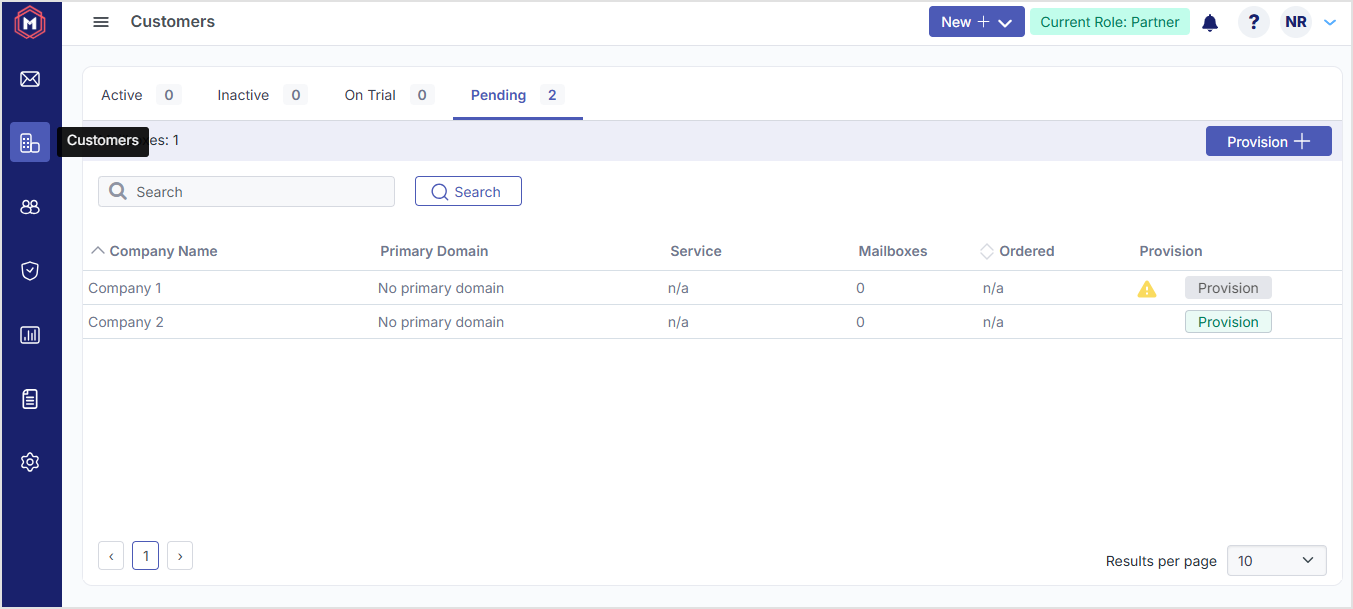Open the New dropdown button
The width and height of the screenshot is (1353, 609).
pyautogui.click(x=977, y=22)
